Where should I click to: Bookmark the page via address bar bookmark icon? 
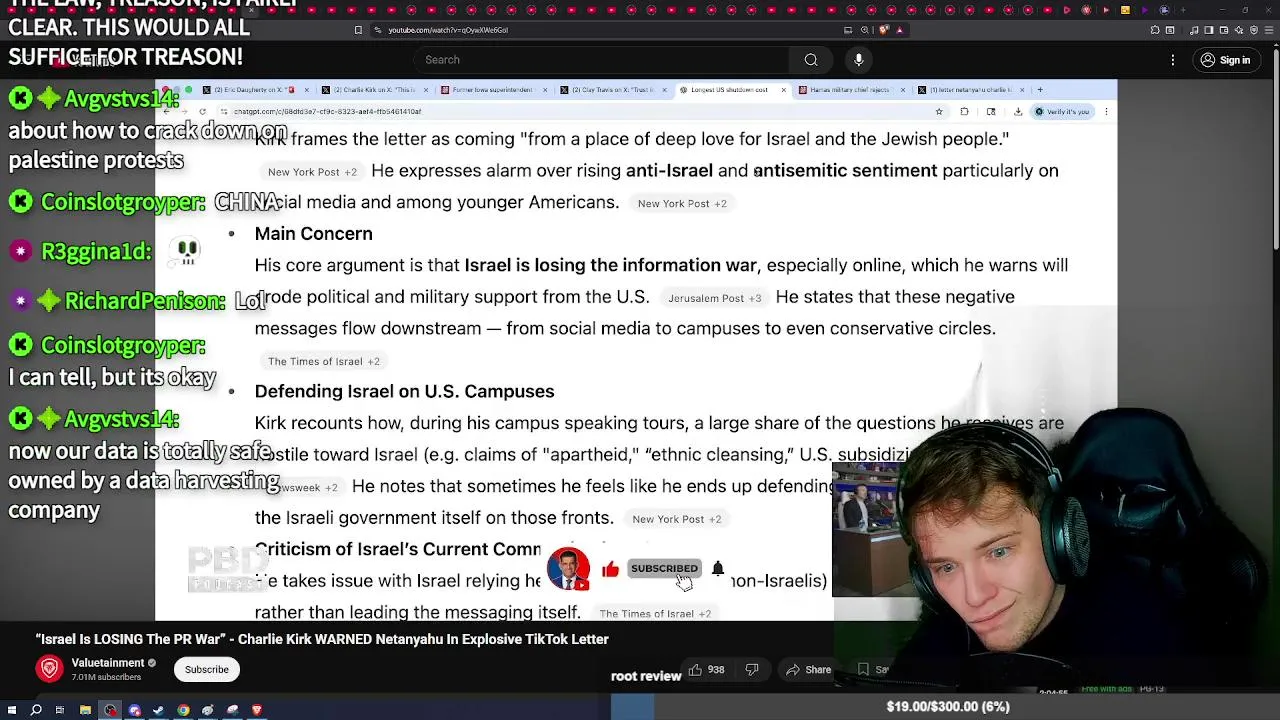(x=358, y=30)
